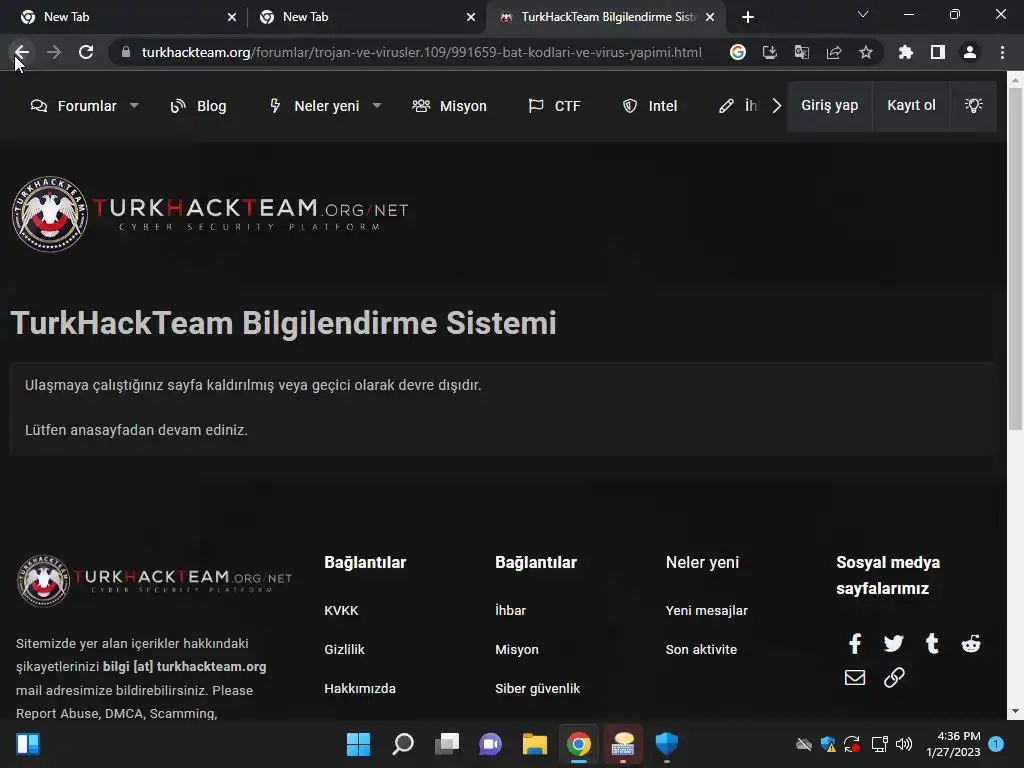Close the TurkHackTeam Bilgilendirme tab
Viewport: 1024px width, 768px height.
710,17
